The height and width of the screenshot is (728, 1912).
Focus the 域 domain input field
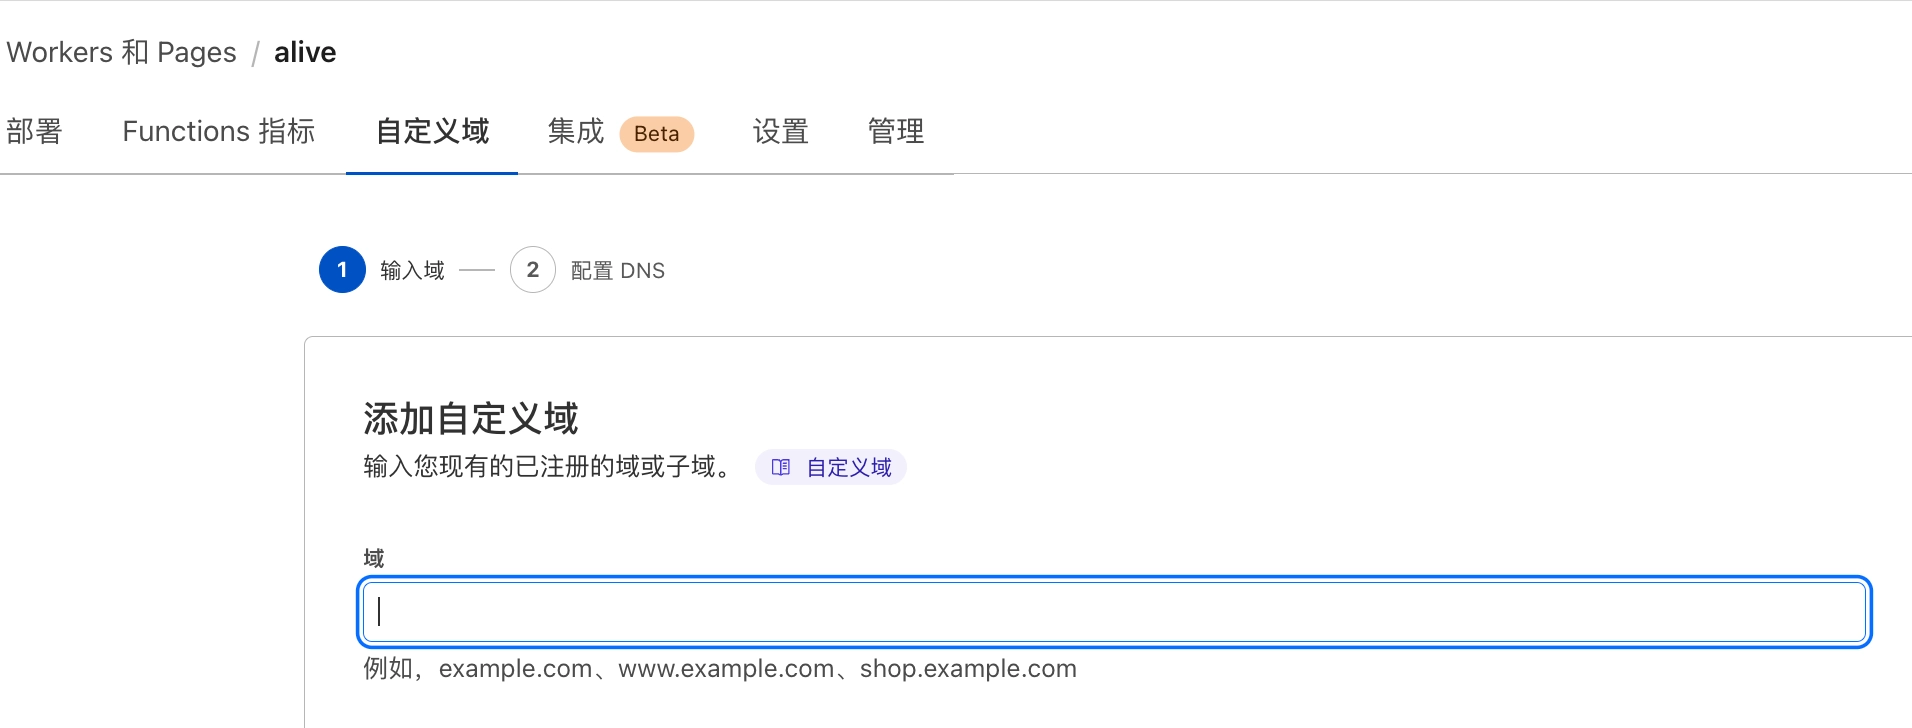point(1114,612)
